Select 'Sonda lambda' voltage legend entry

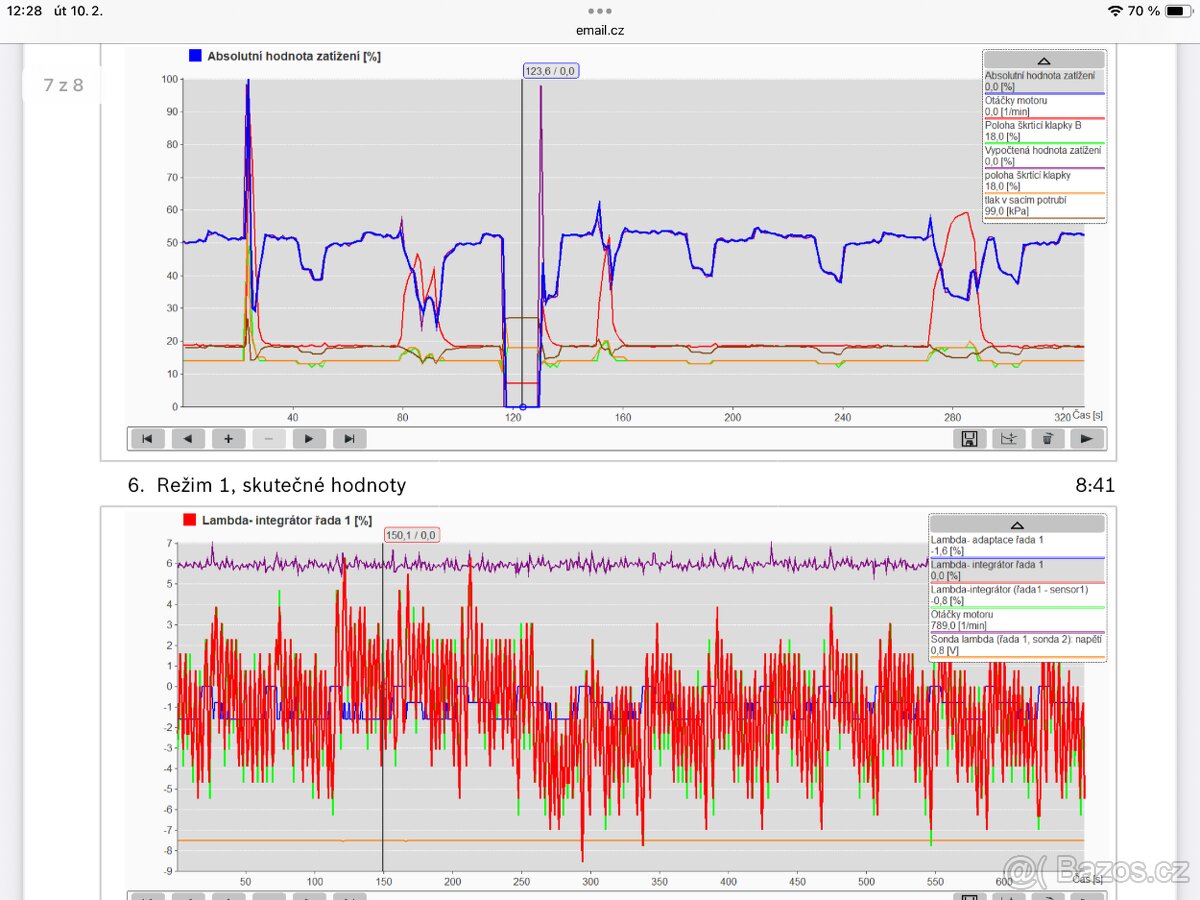(x=1016, y=644)
